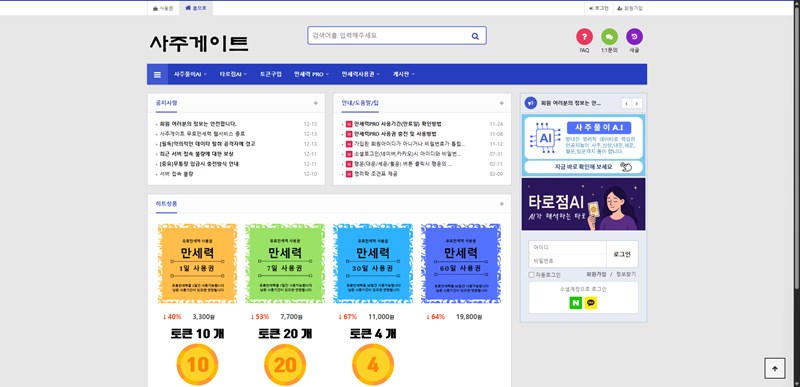This screenshot has width=800, height=387.
Task: Open the 명리학 조견표 제공 post
Action: tap(376, 174)
